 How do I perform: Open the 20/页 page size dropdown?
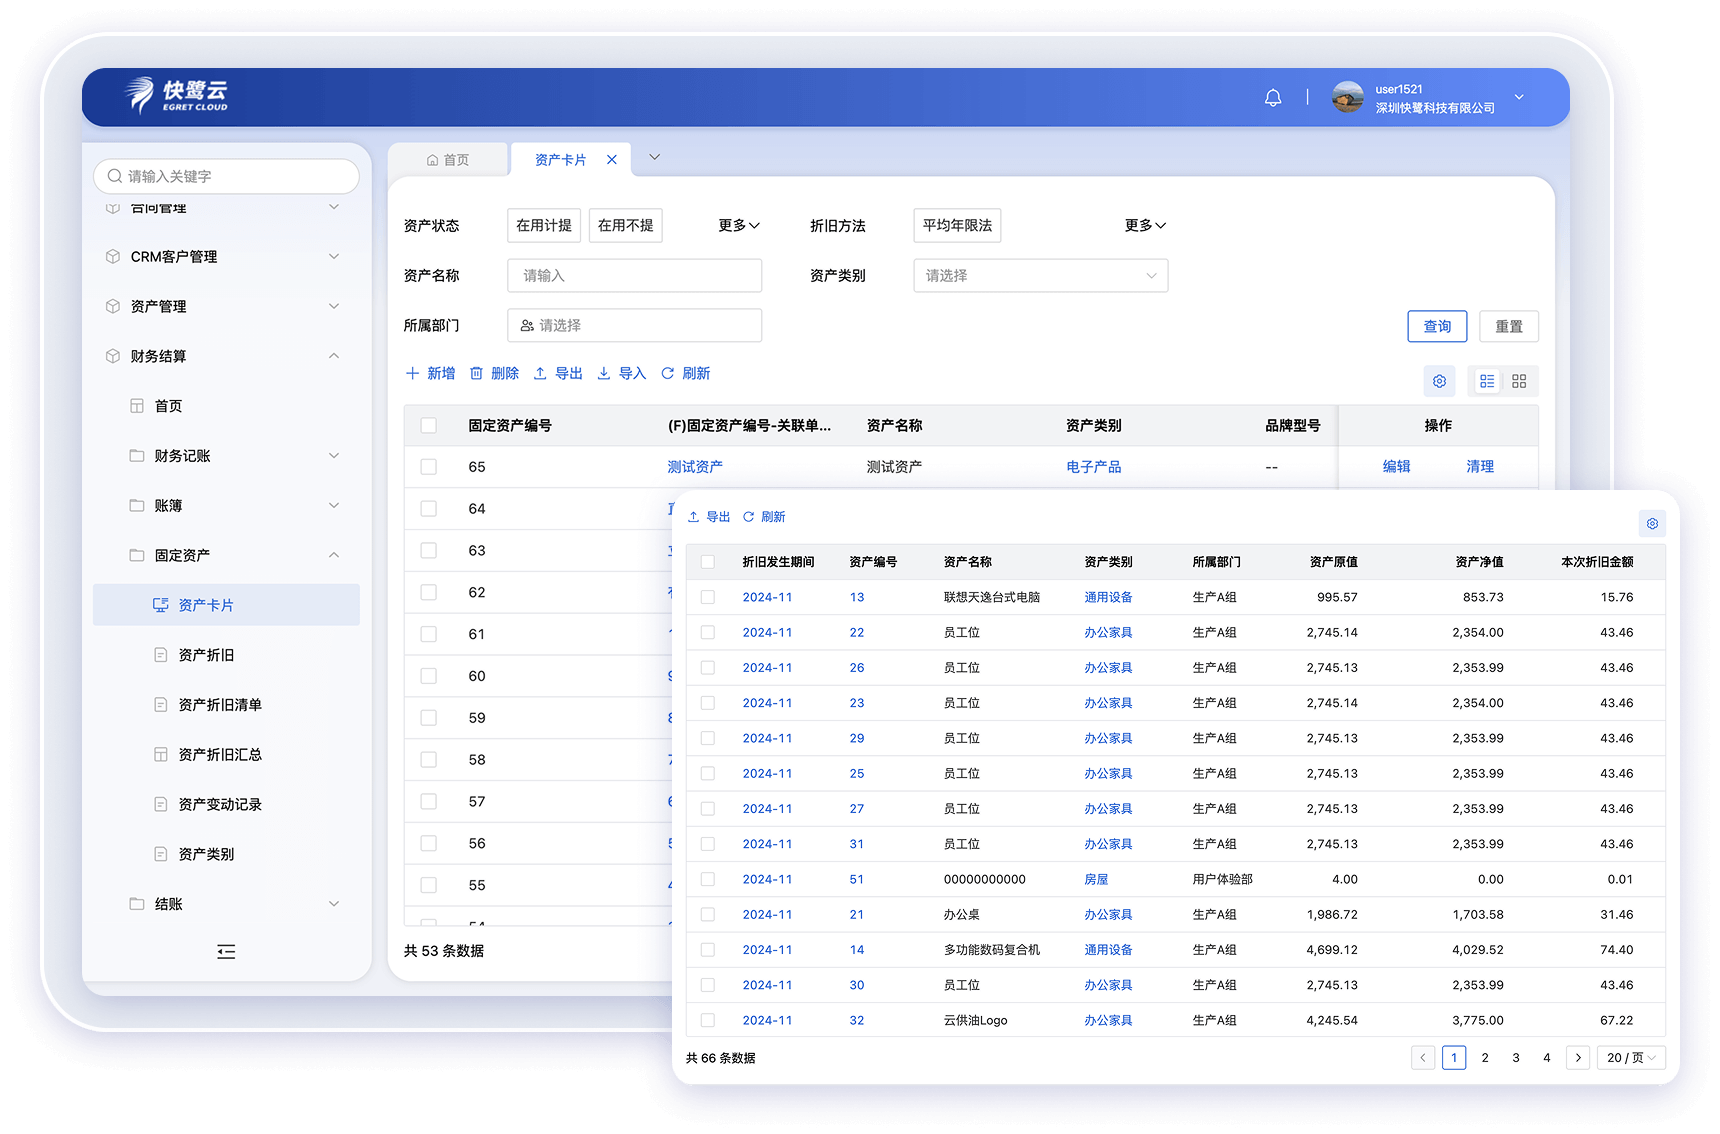click(1631, 1058)
